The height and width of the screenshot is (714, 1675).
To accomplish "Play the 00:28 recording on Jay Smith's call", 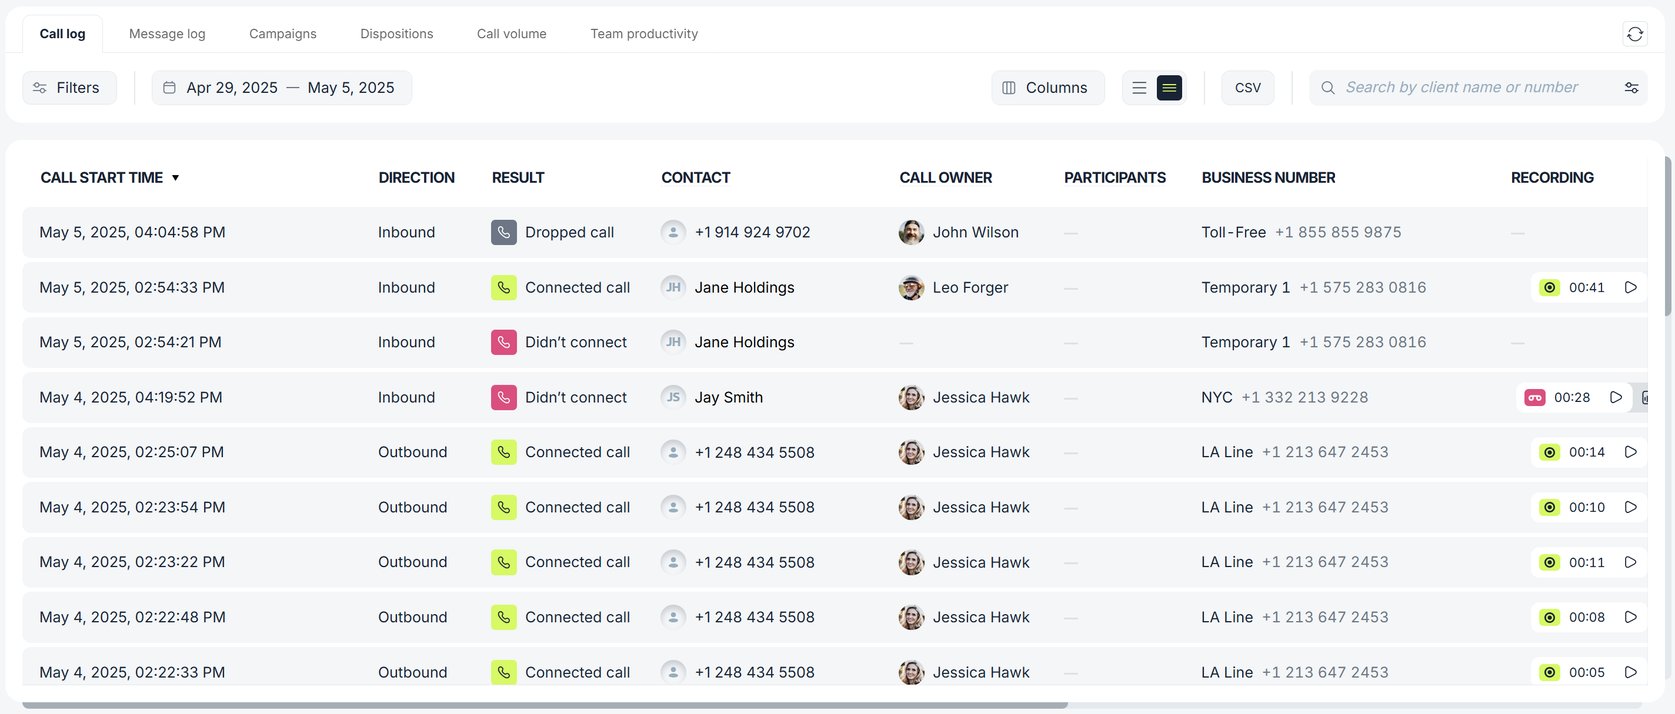I will (1617, 397).
